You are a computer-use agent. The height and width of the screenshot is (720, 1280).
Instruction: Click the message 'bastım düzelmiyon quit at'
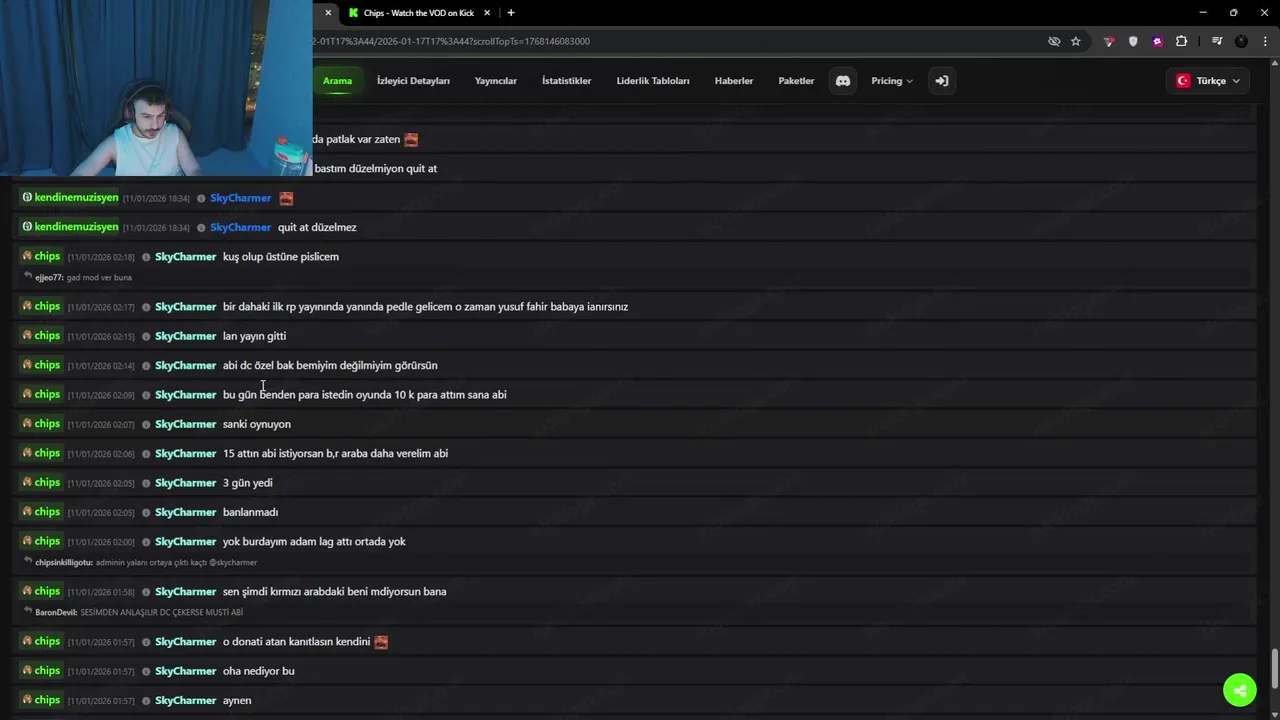[376, 169]
